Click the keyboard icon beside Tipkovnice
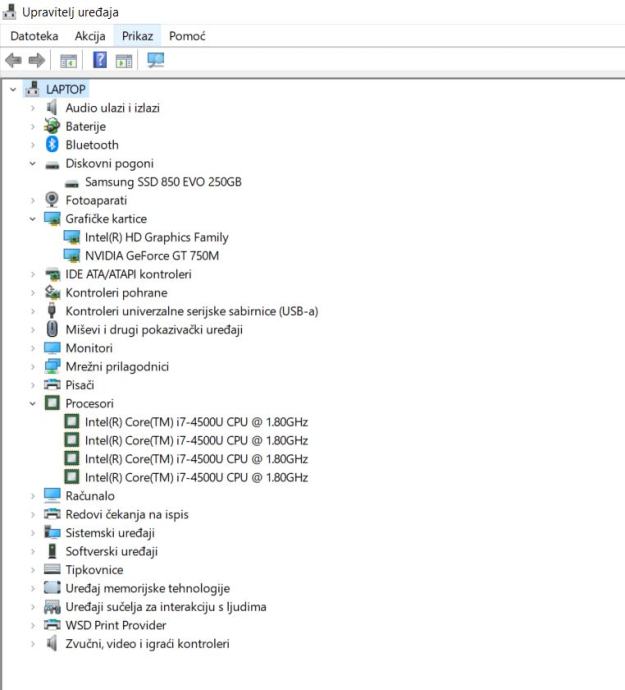This screenshot has width=625, height=690. pyautogui.click(x=52, y=569)
